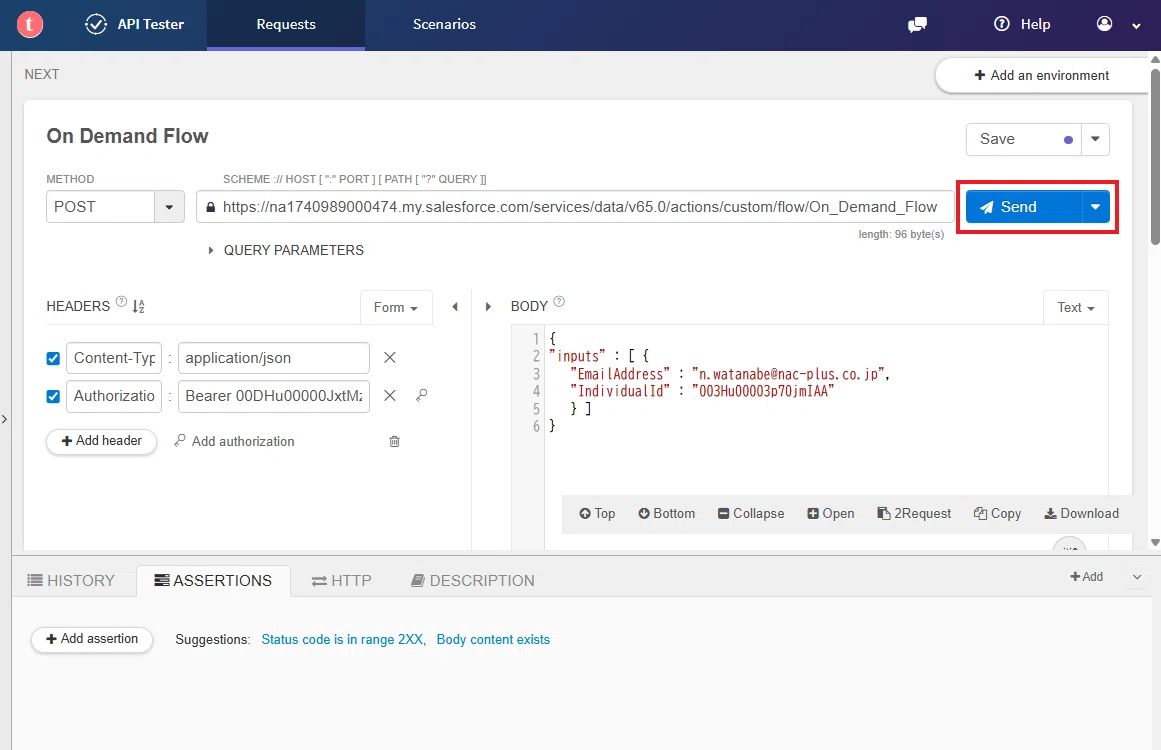The height and width of the screenshot is (750, 1161).
Task: Remove the Content-Type header
Action: tap(389, 358)
